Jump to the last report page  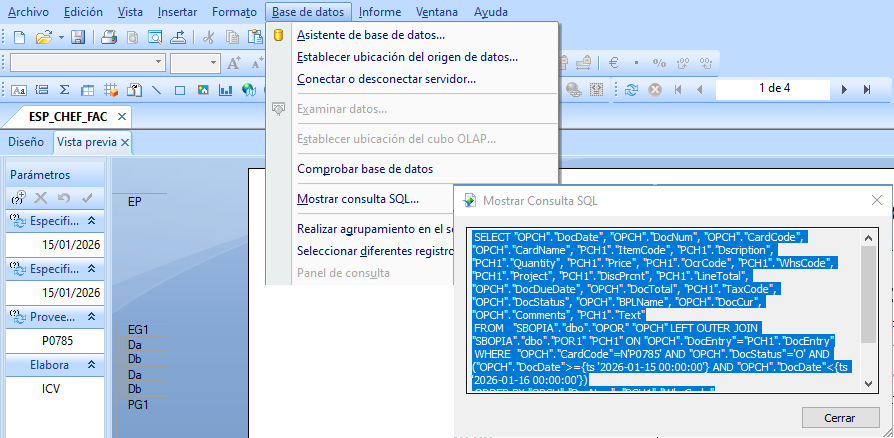point(868,89)
